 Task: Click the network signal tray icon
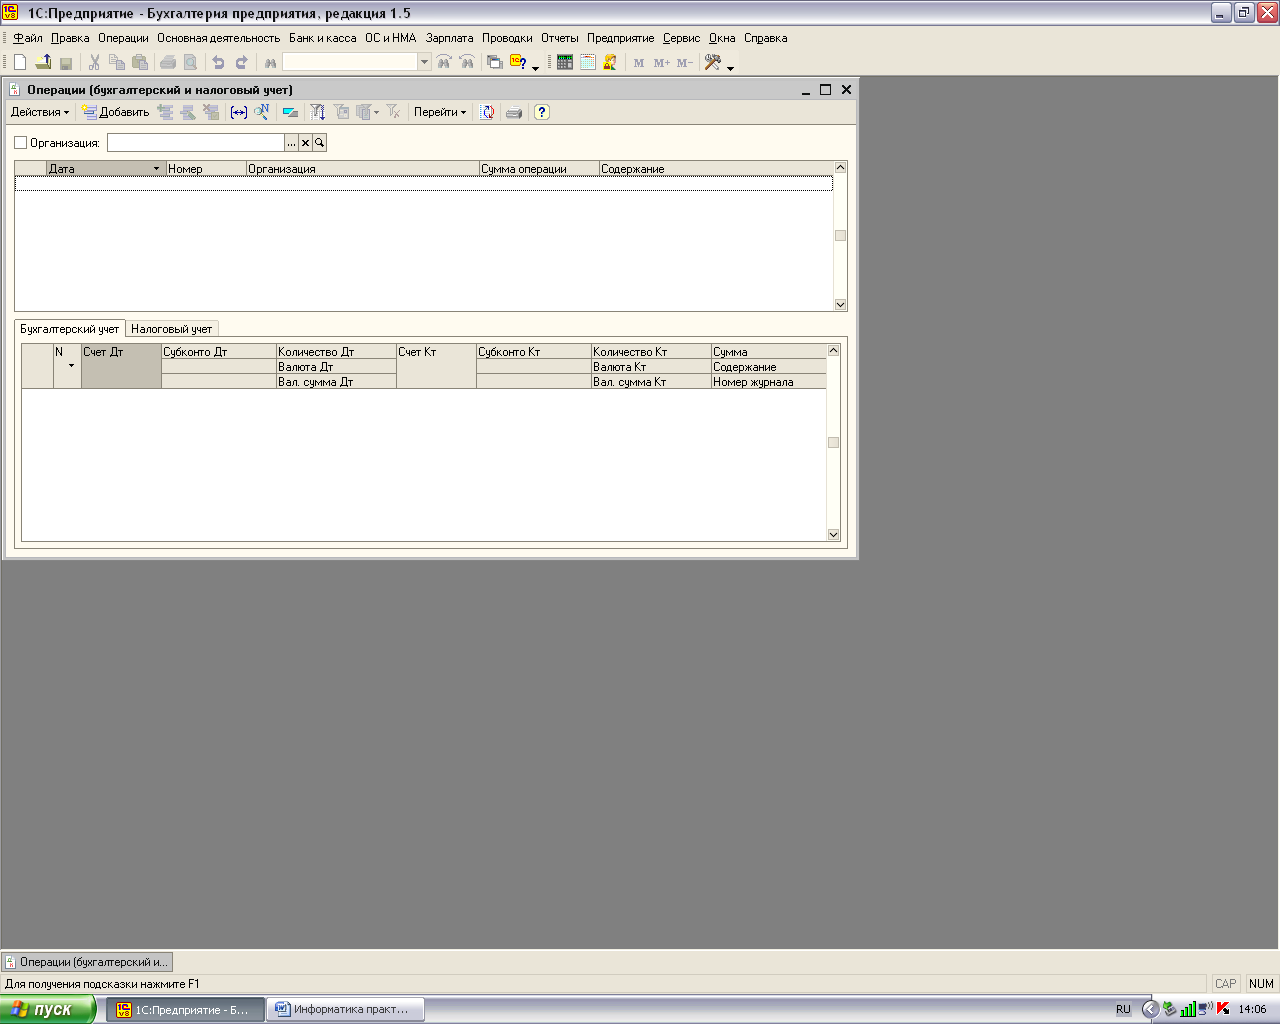click(x=1188, y=1009)
